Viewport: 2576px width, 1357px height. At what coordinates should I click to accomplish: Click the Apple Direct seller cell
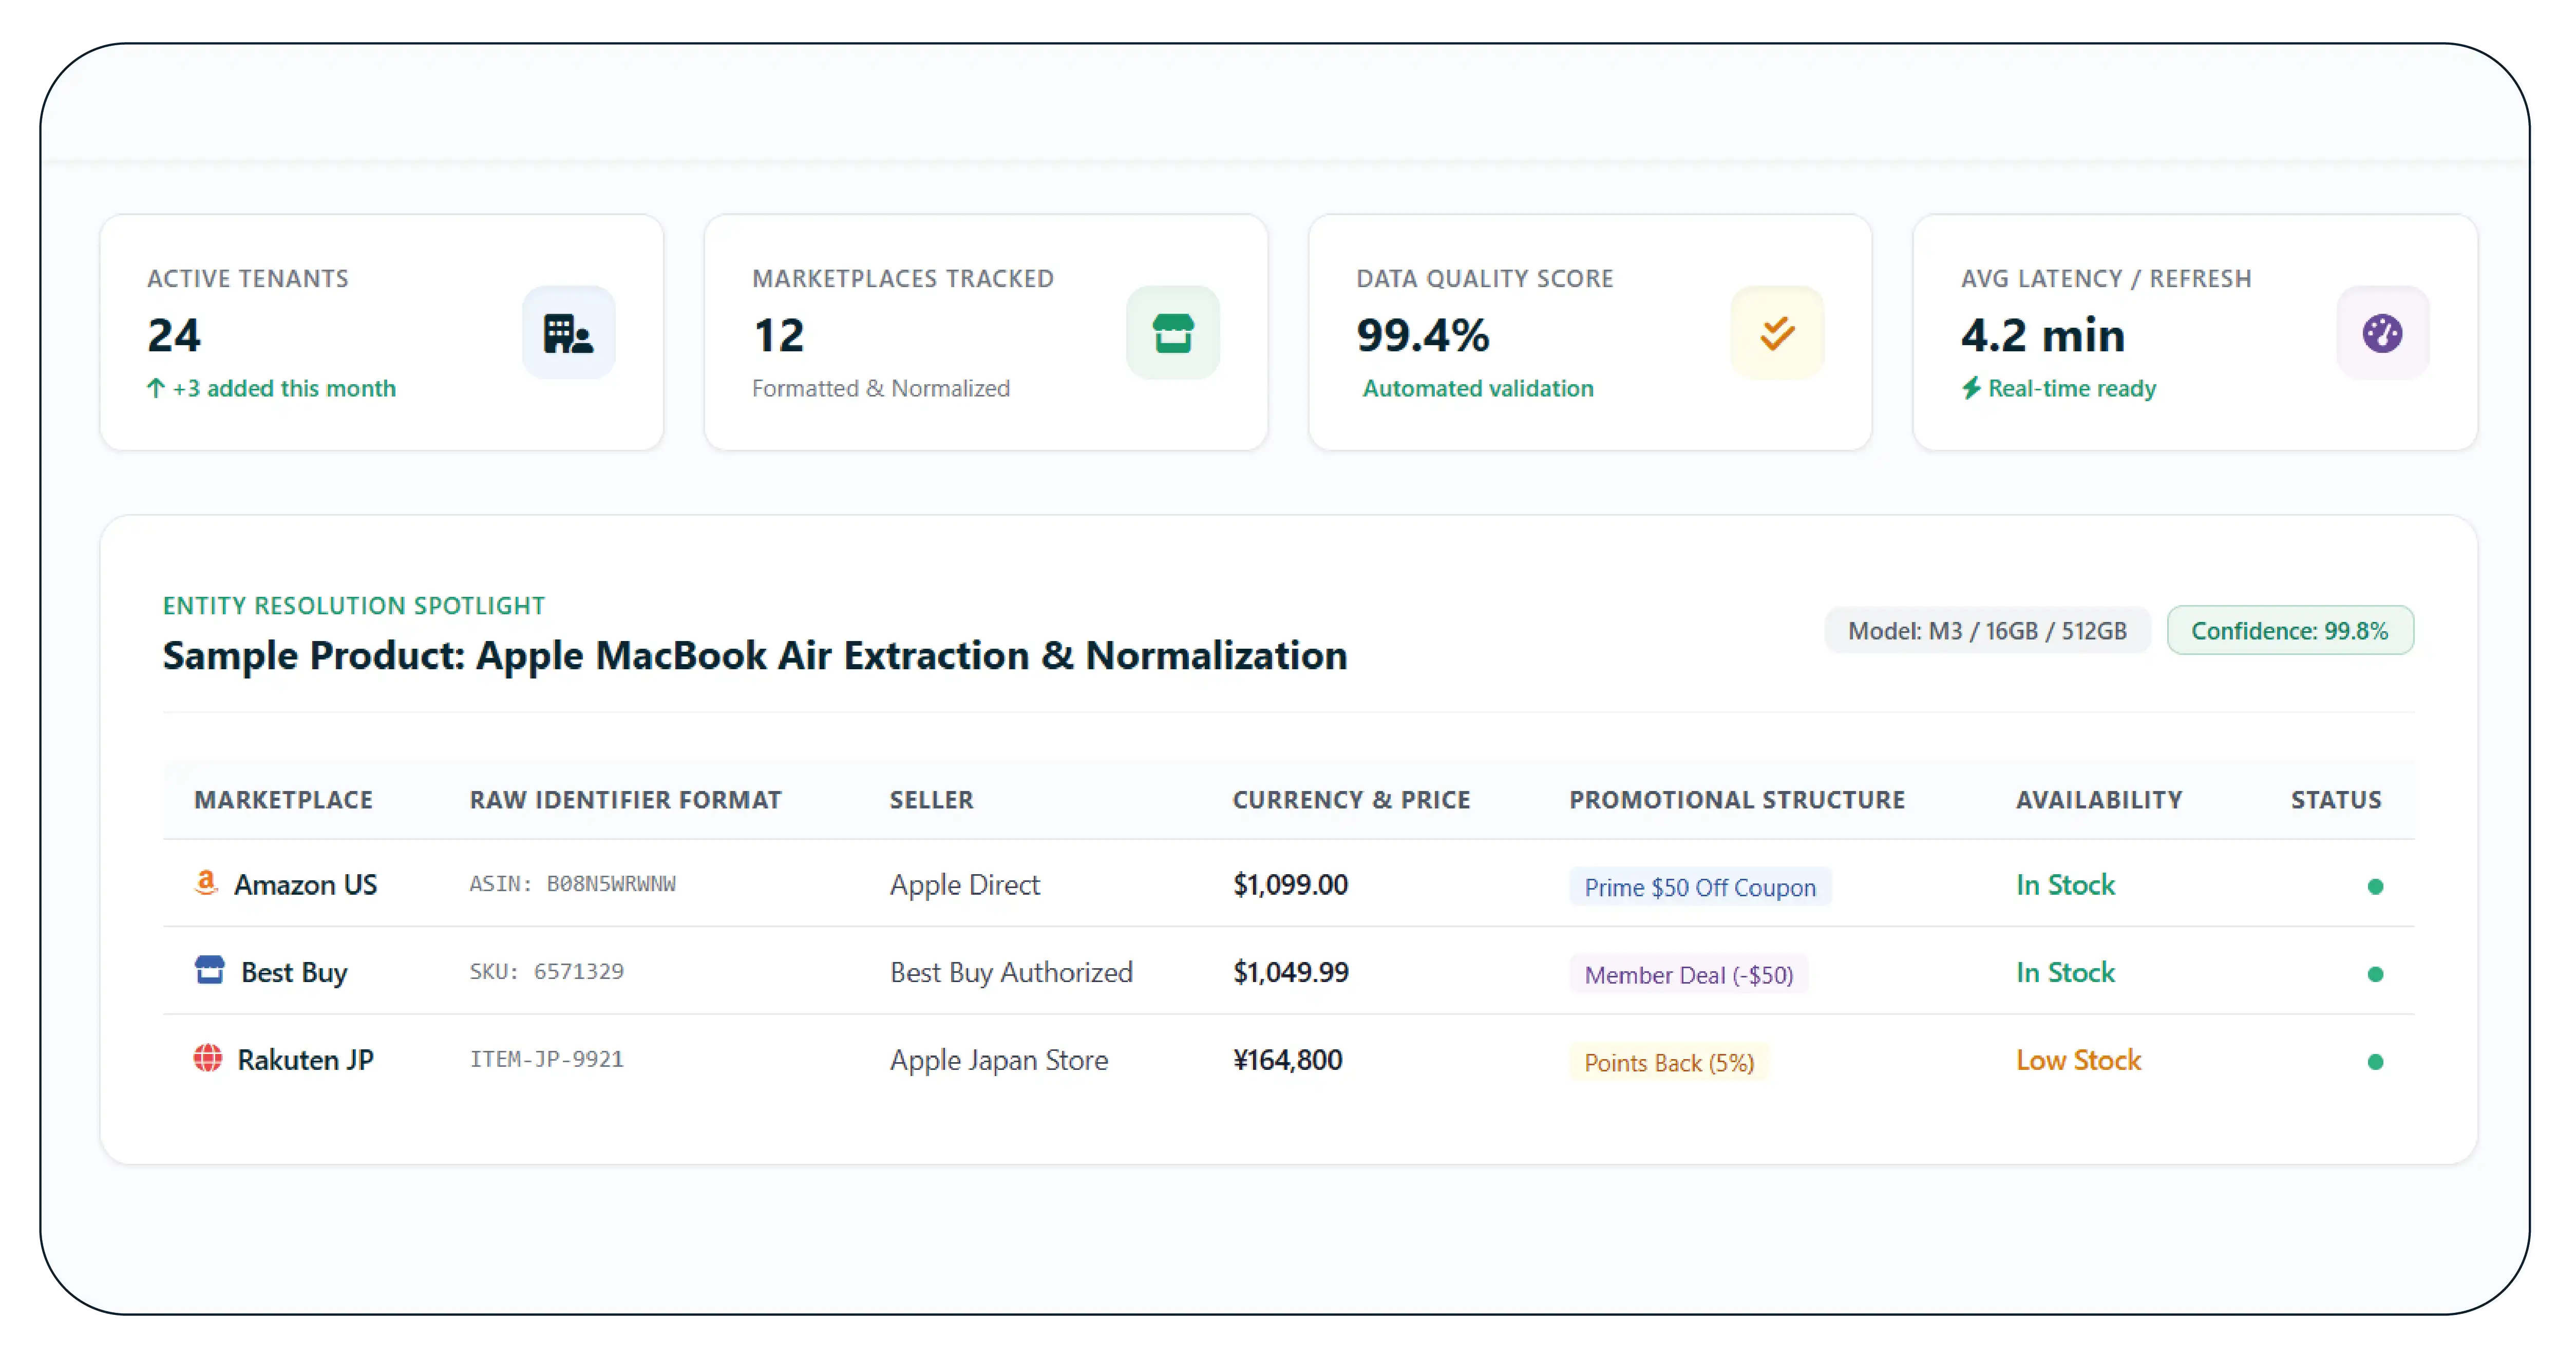[x=965, y=885]
